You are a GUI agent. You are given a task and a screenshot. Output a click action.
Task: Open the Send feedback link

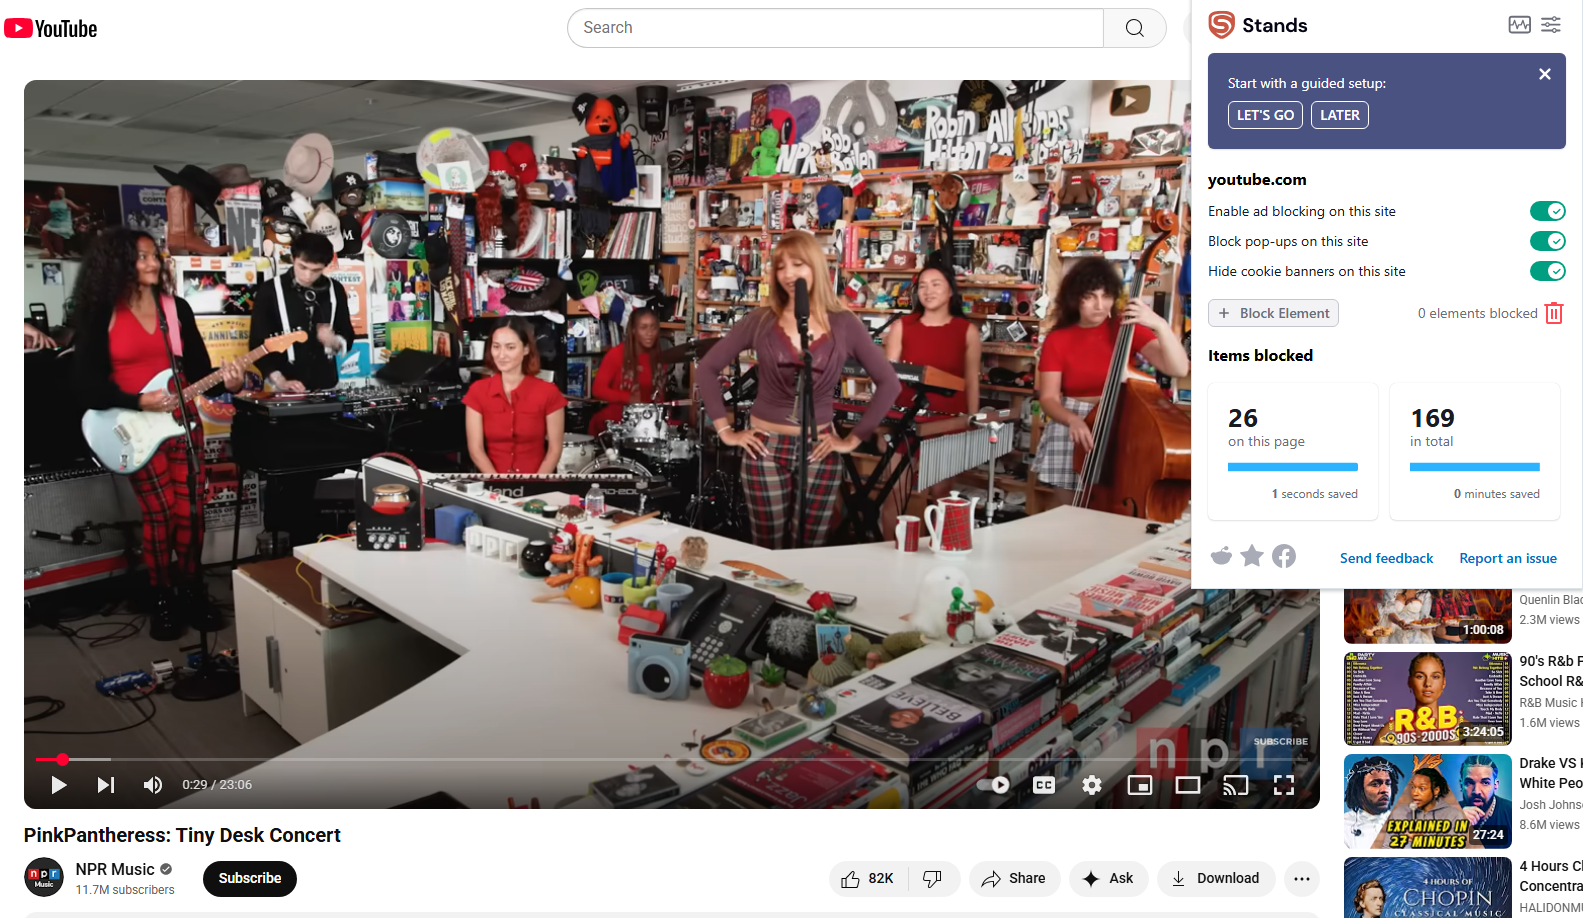click(x=1386, y=558)
